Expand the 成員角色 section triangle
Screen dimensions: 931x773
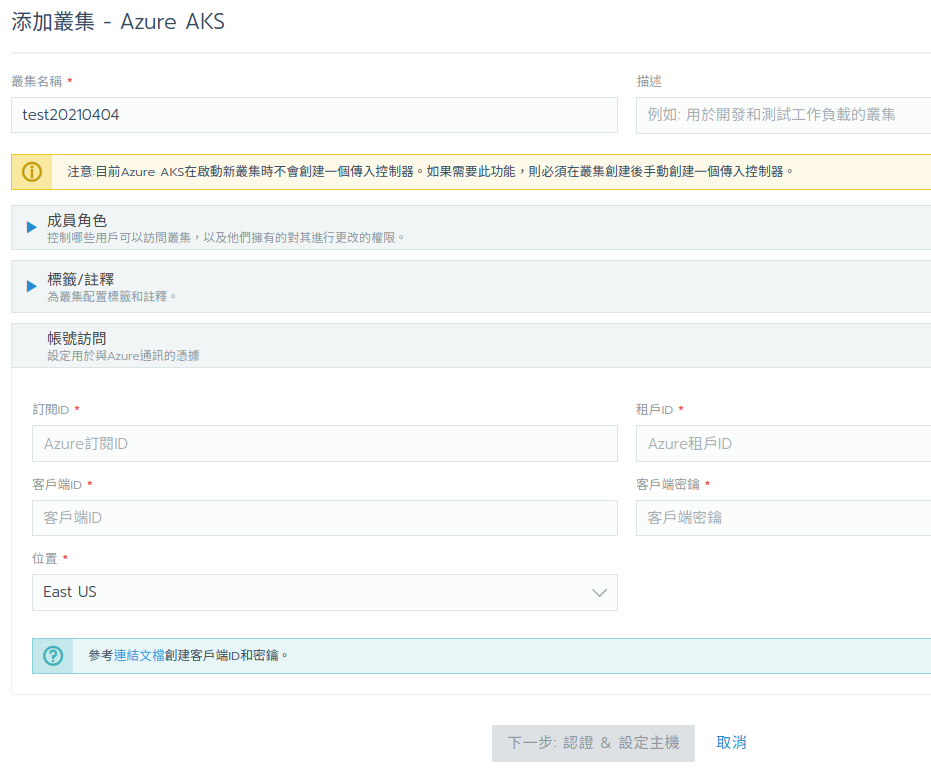tap(31, 227)
